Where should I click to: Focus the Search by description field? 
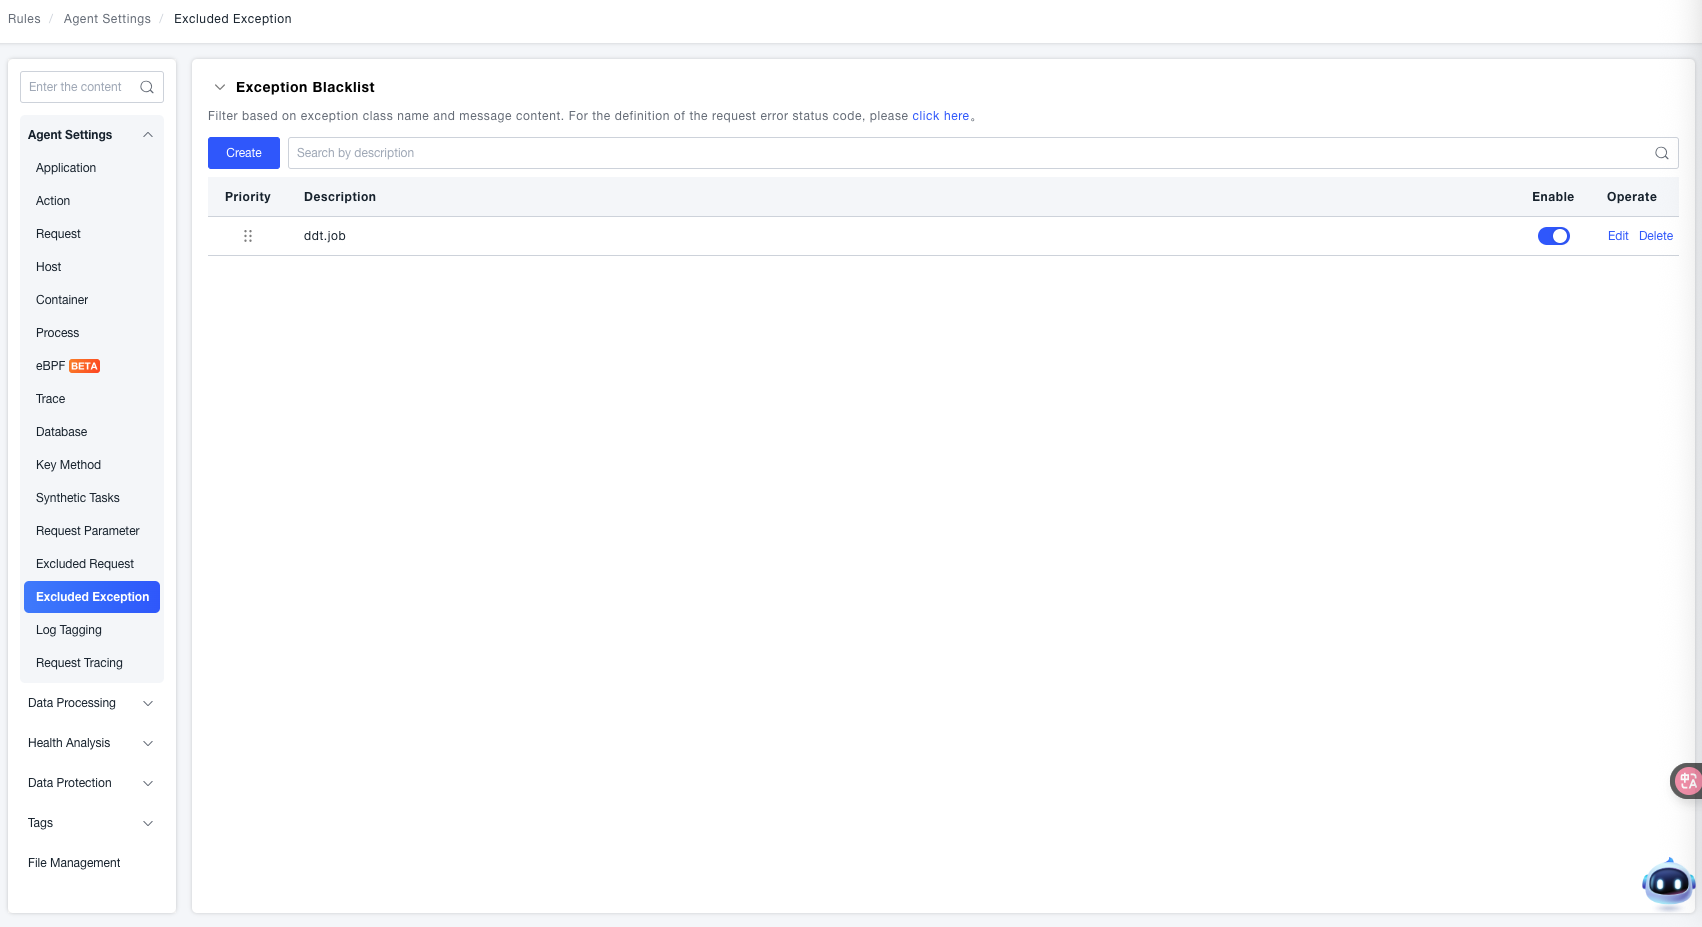[960, 153]
